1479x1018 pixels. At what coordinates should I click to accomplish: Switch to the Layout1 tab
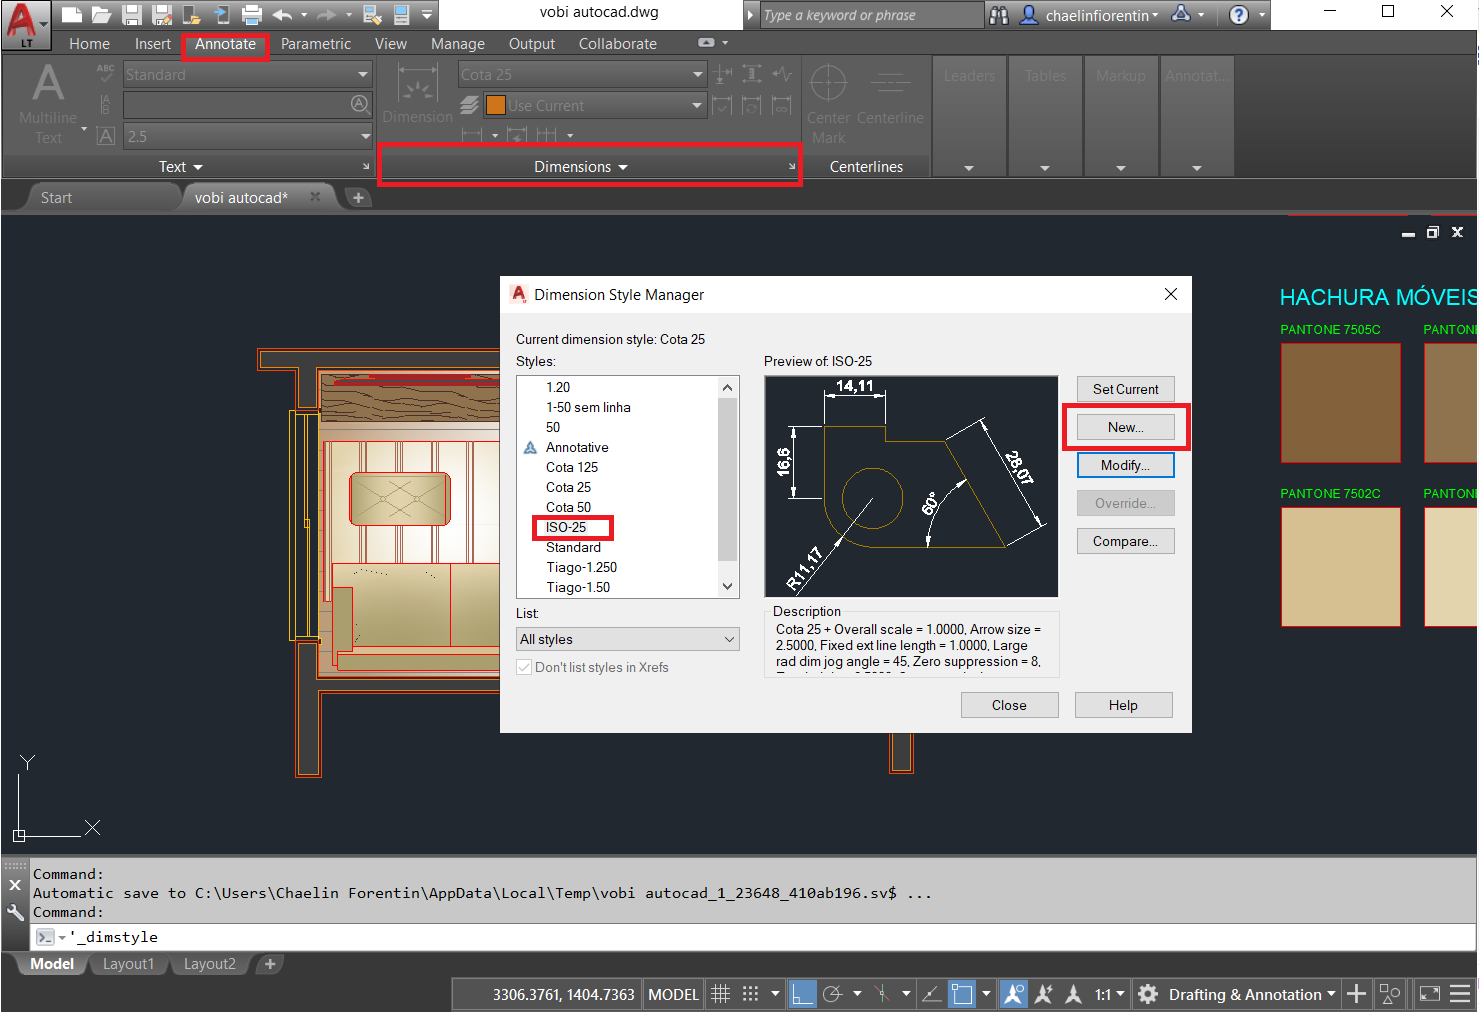tap(129, 964)
